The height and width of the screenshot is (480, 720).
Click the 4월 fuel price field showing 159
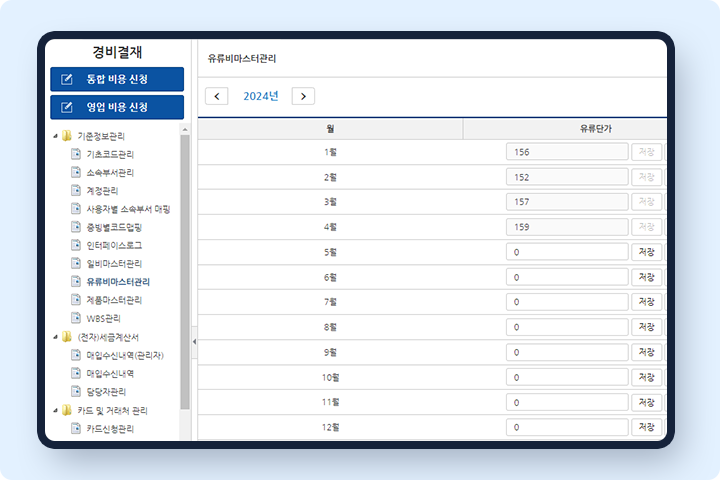(x=567, y=227)
